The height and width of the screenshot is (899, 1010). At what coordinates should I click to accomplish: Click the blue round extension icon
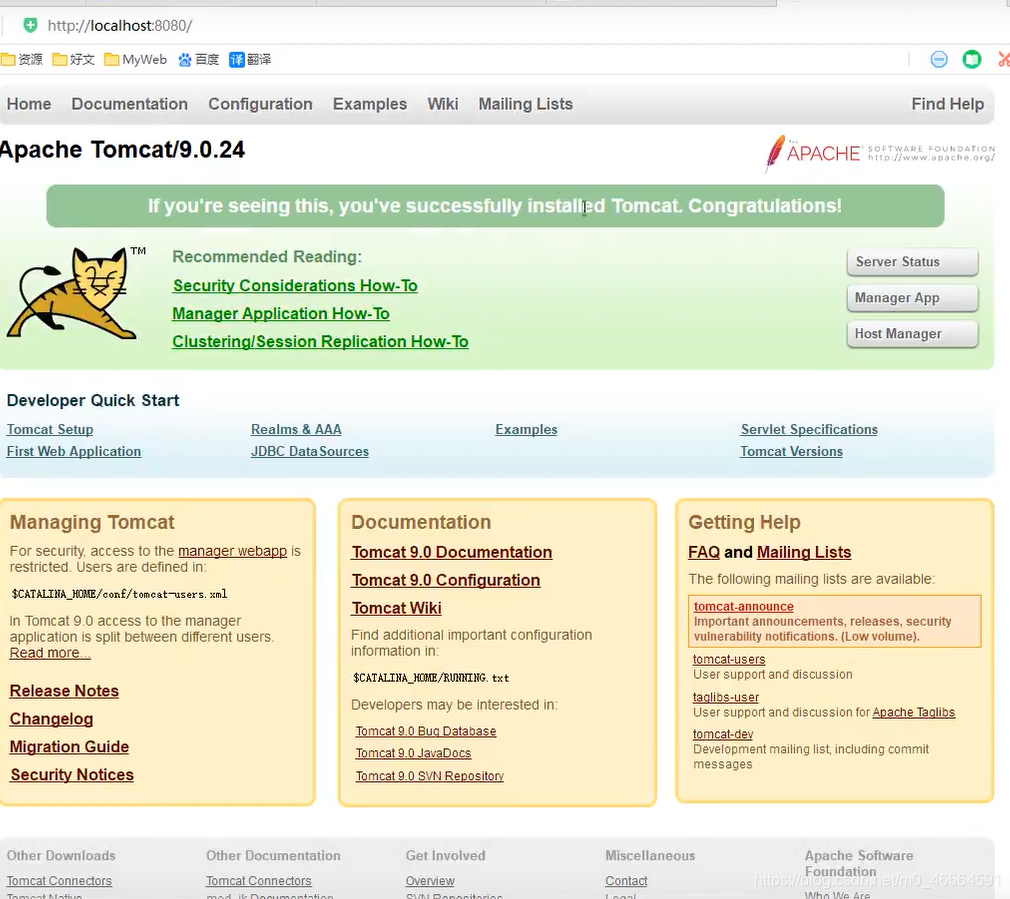(x=939, y=60)
